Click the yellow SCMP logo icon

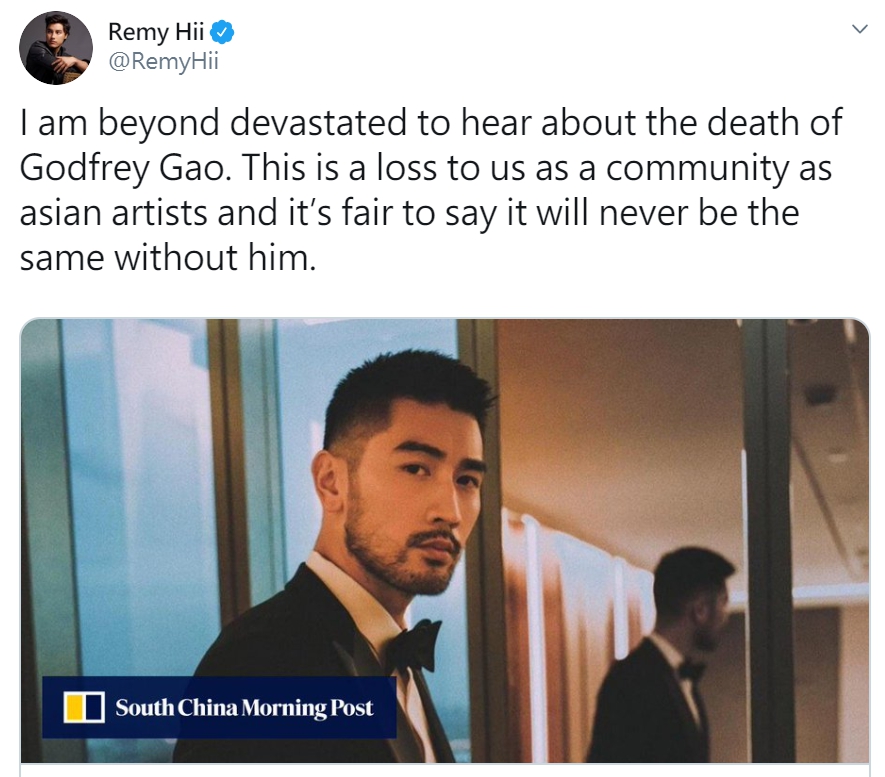point(84,708)
